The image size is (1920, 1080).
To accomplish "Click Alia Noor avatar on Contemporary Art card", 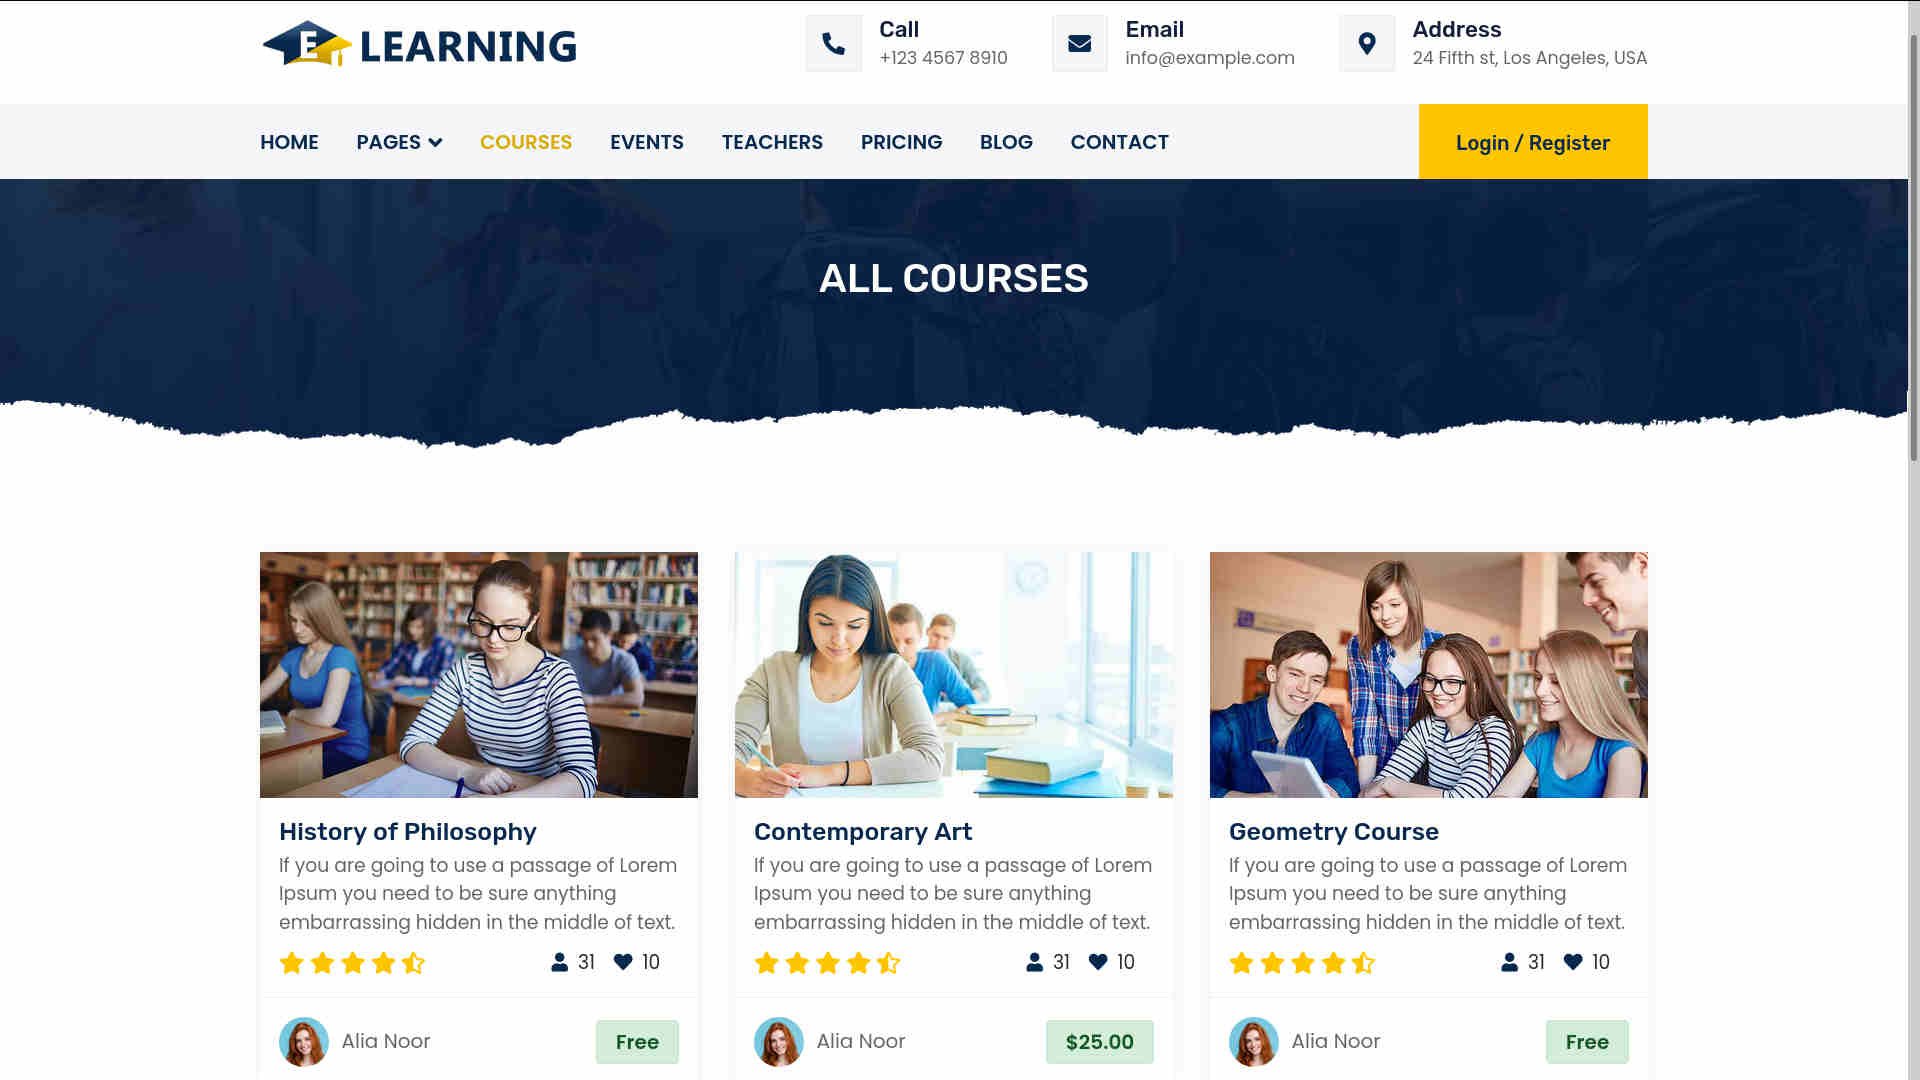I will coord(779,1041).
